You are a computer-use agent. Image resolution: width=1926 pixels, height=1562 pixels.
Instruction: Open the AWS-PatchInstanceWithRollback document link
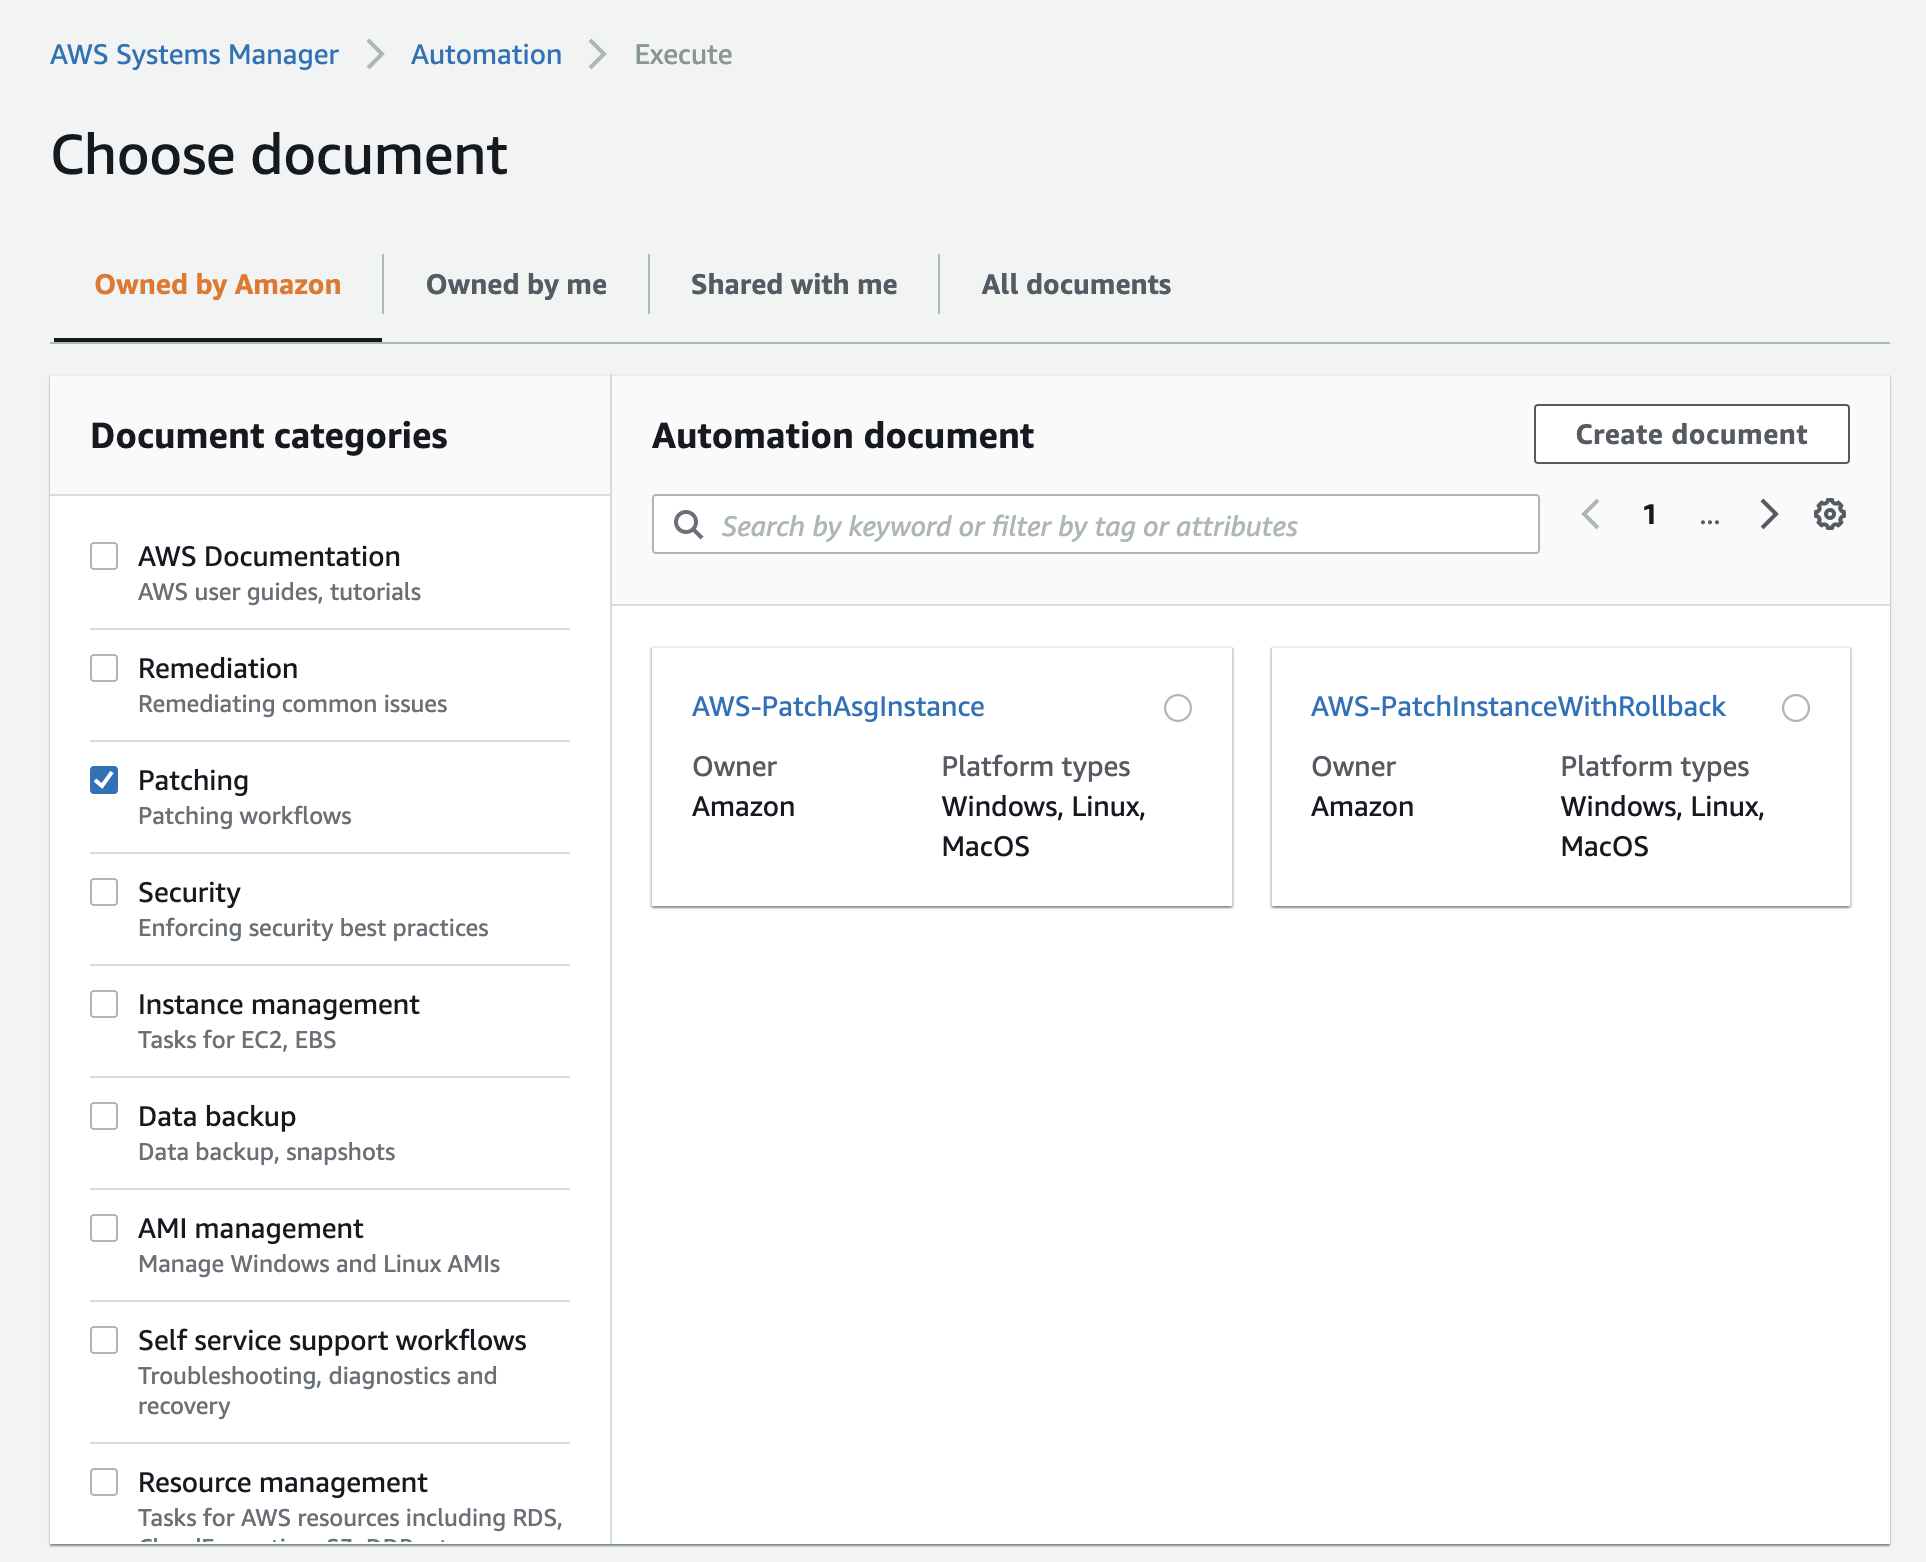pos(1518,707)
